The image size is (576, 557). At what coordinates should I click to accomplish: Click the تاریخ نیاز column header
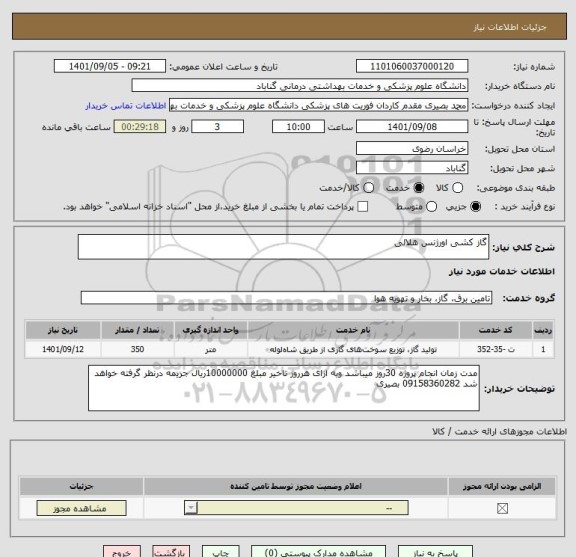[63, 330]
